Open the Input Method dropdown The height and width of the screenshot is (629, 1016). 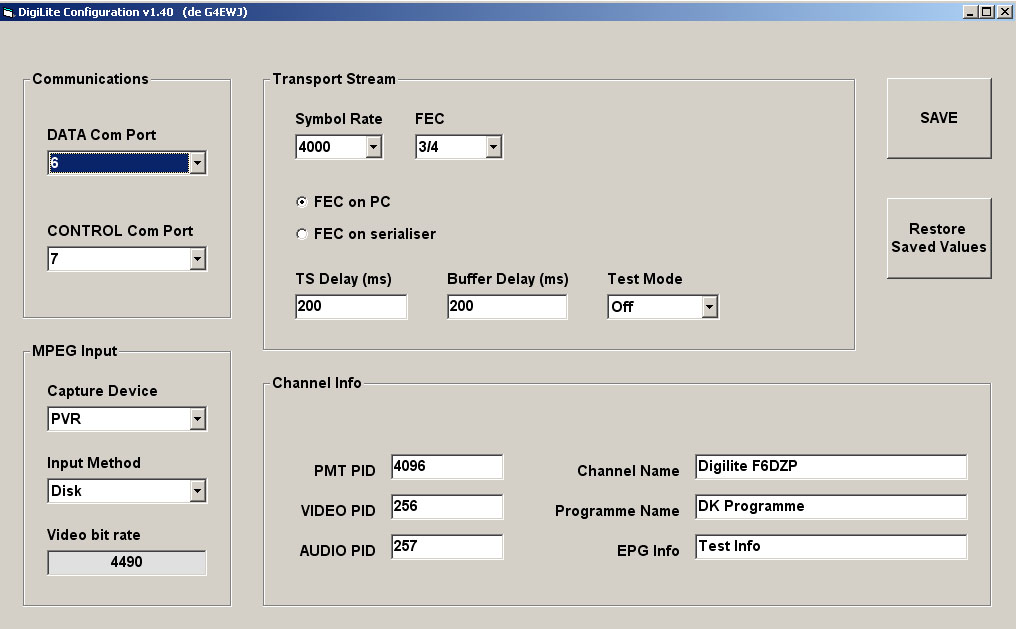(198, 491)
